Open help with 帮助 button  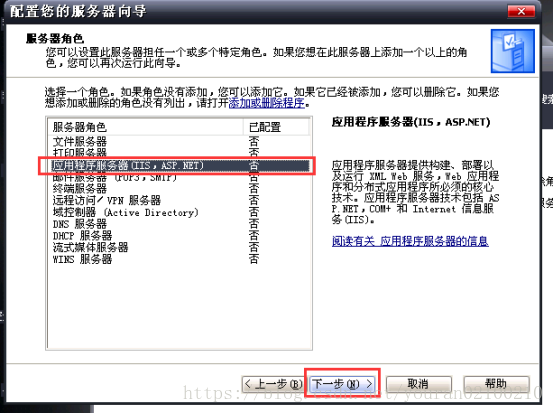coord(496,384)
